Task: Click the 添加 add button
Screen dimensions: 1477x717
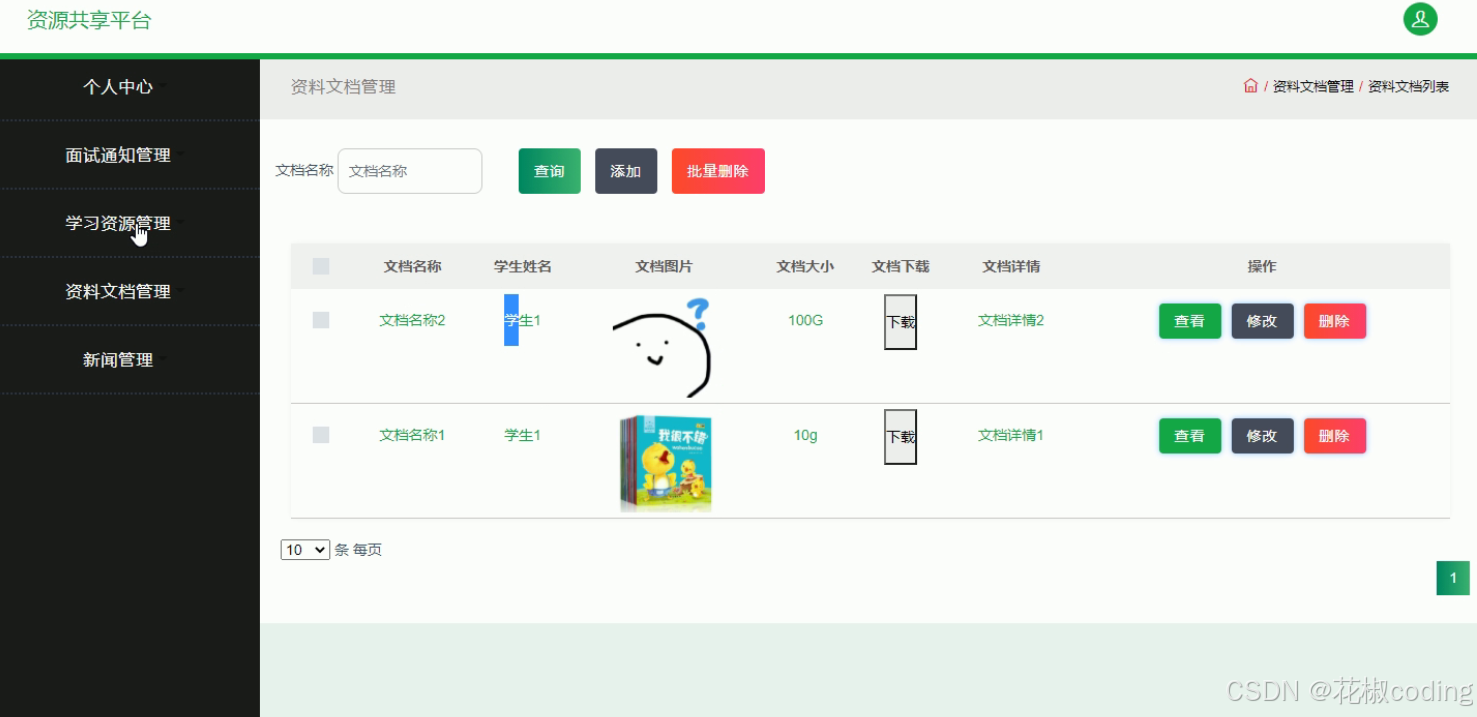Action: coord(626,171)
